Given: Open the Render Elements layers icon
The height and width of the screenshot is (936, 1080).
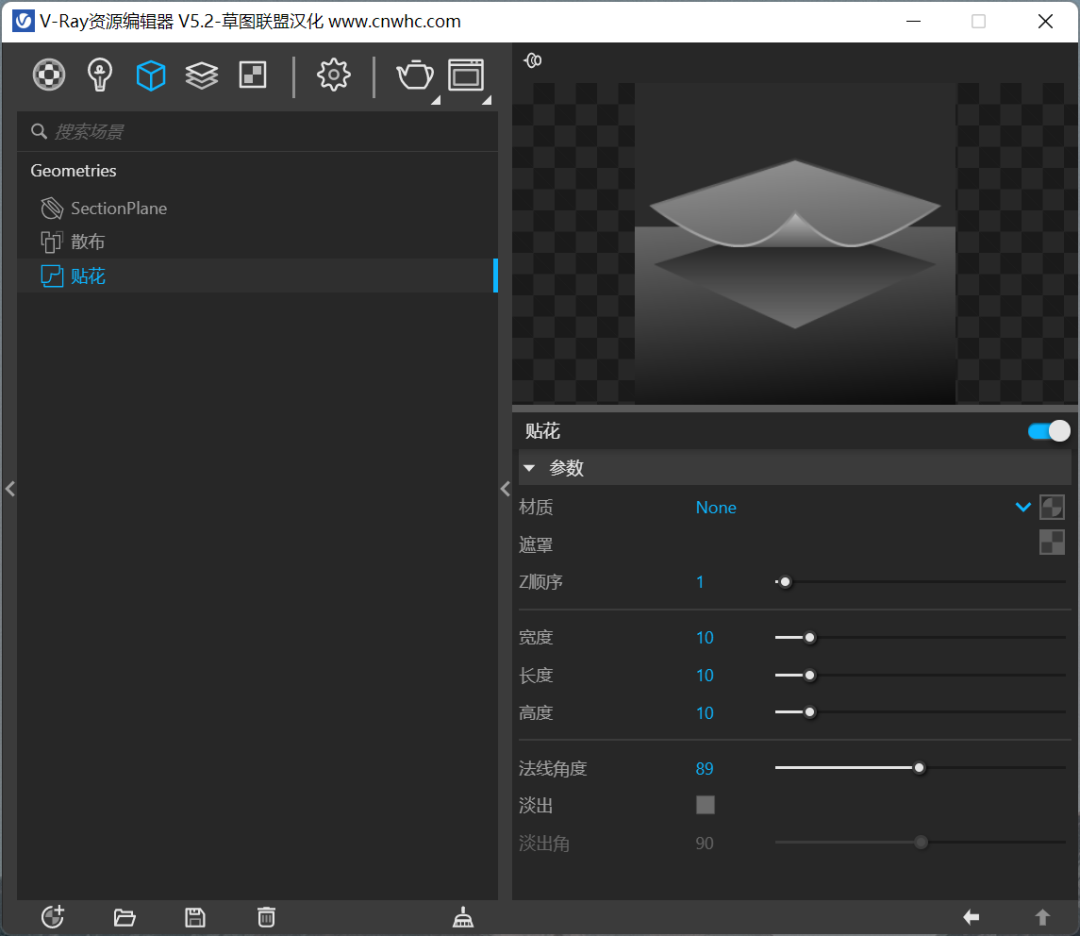Looking at the screenshot, I should click(x=202, y=75).
